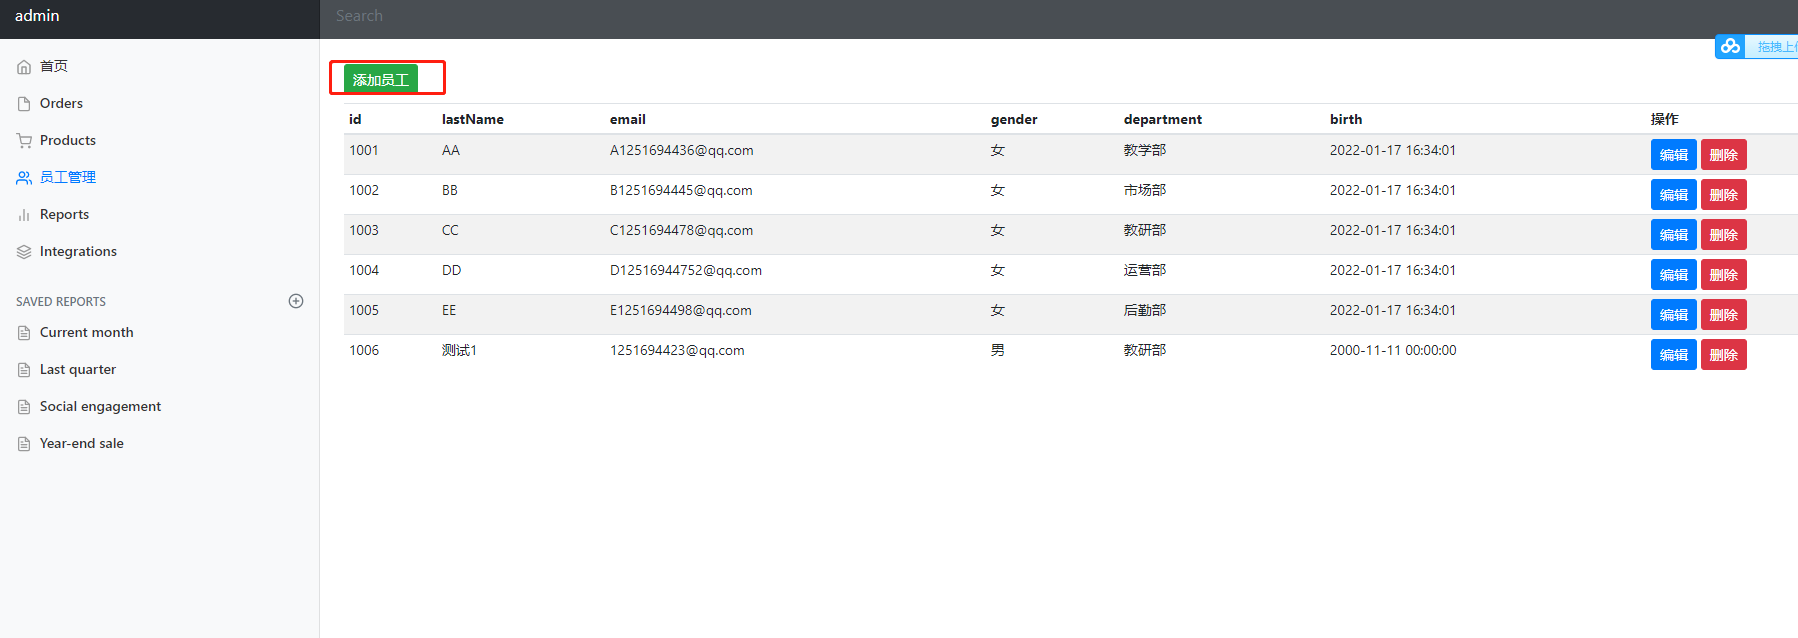Click the 男 gender cell
The width and height of the screenshot is (1798, 638).
[x=997, y=350]
